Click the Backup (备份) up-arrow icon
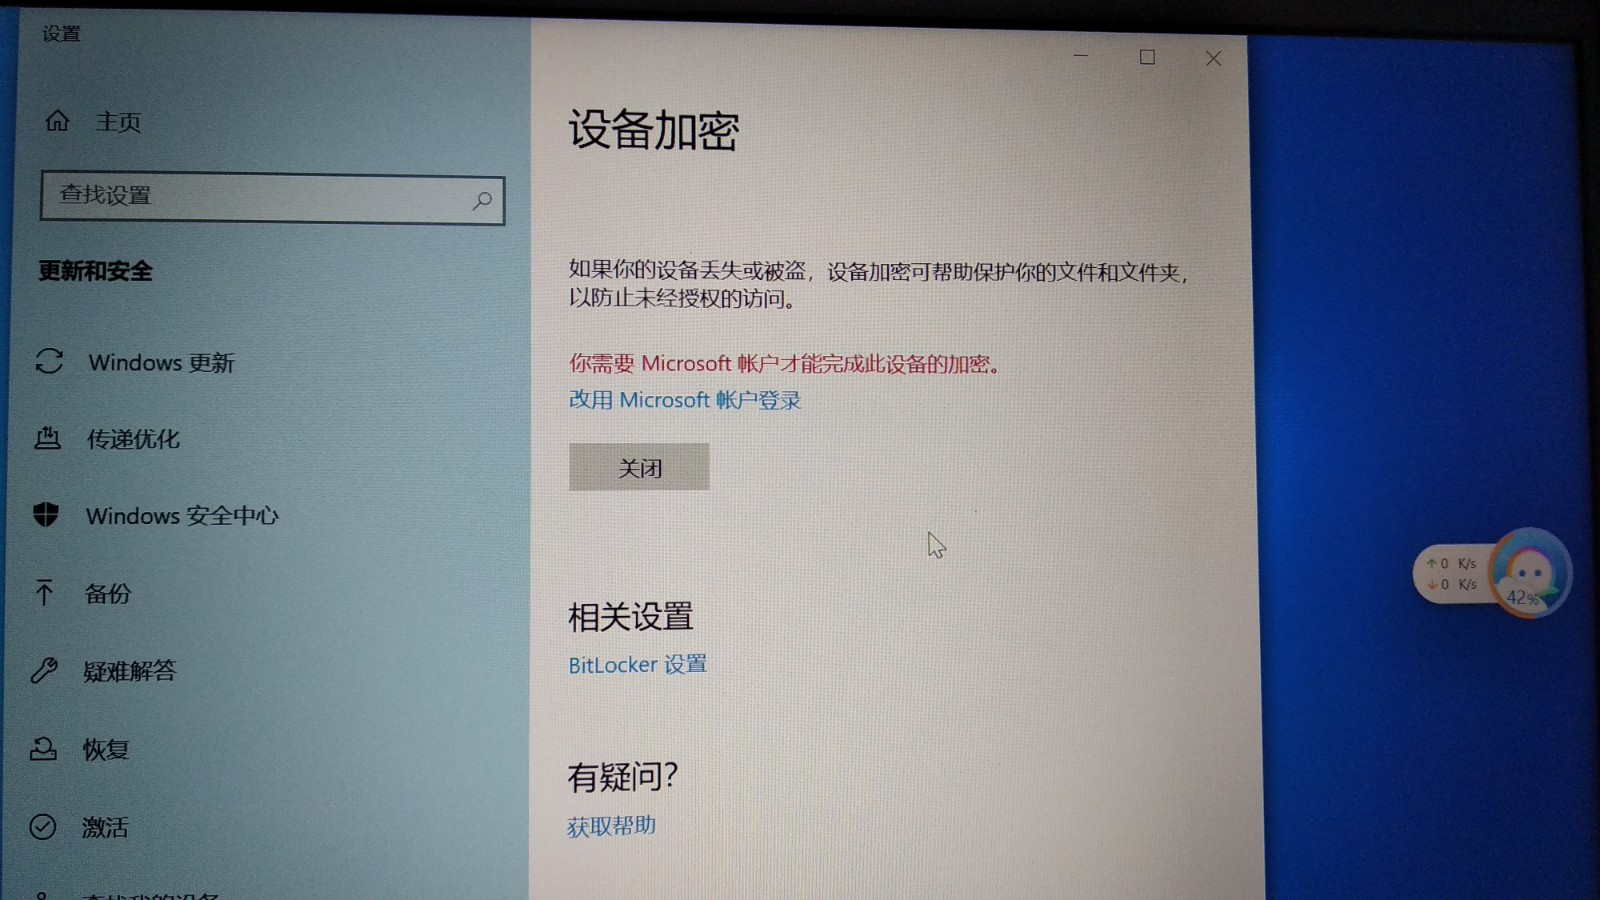 [44, 592]
